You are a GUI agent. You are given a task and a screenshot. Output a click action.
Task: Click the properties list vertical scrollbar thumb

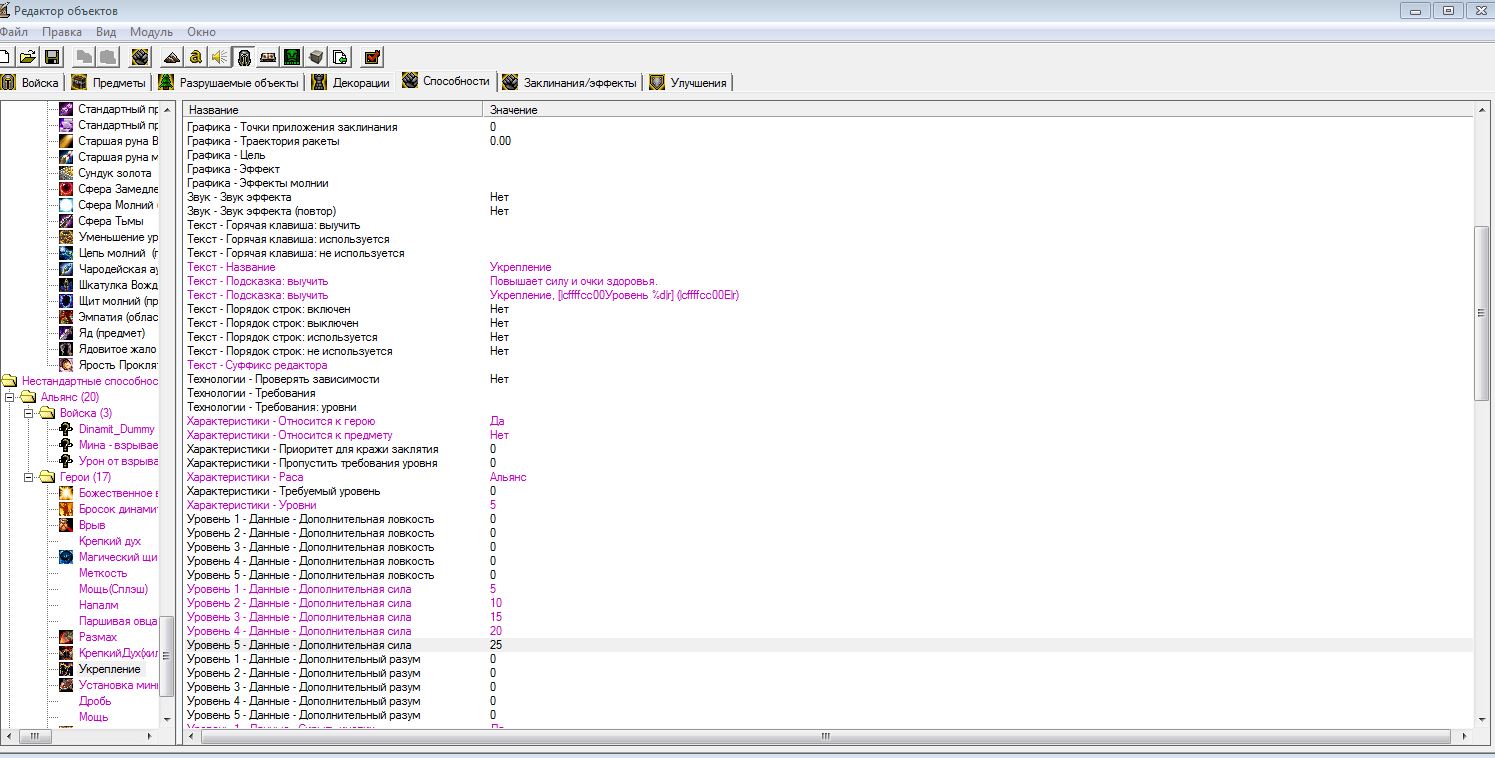tap(1482, 312)
